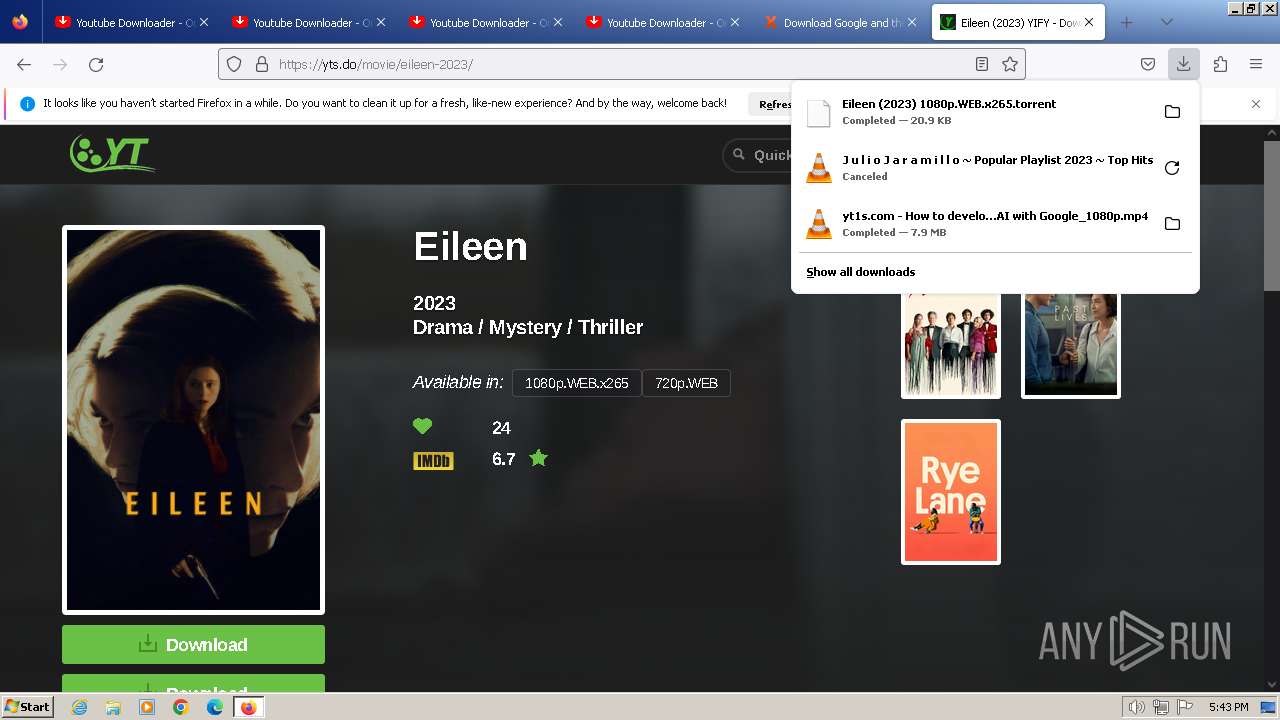List all tabs dropdown arrow
This screenshot has width=1280, height=720.
point(1166,22)
